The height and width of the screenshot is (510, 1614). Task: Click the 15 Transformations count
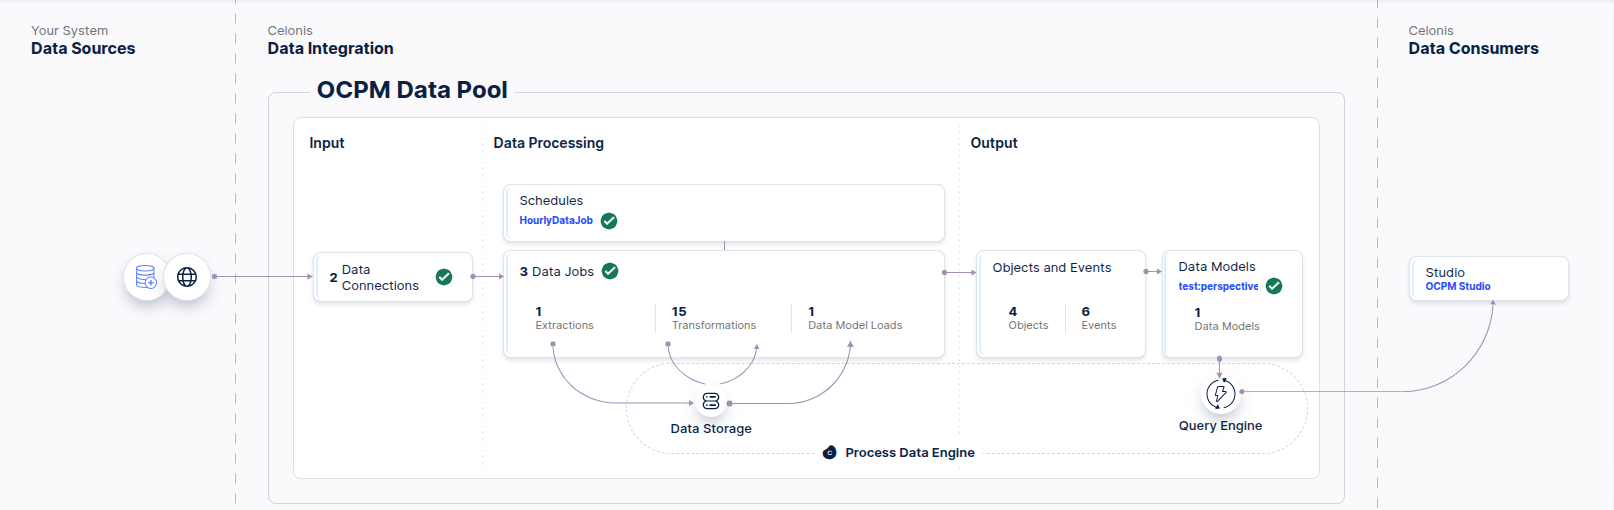714,318
